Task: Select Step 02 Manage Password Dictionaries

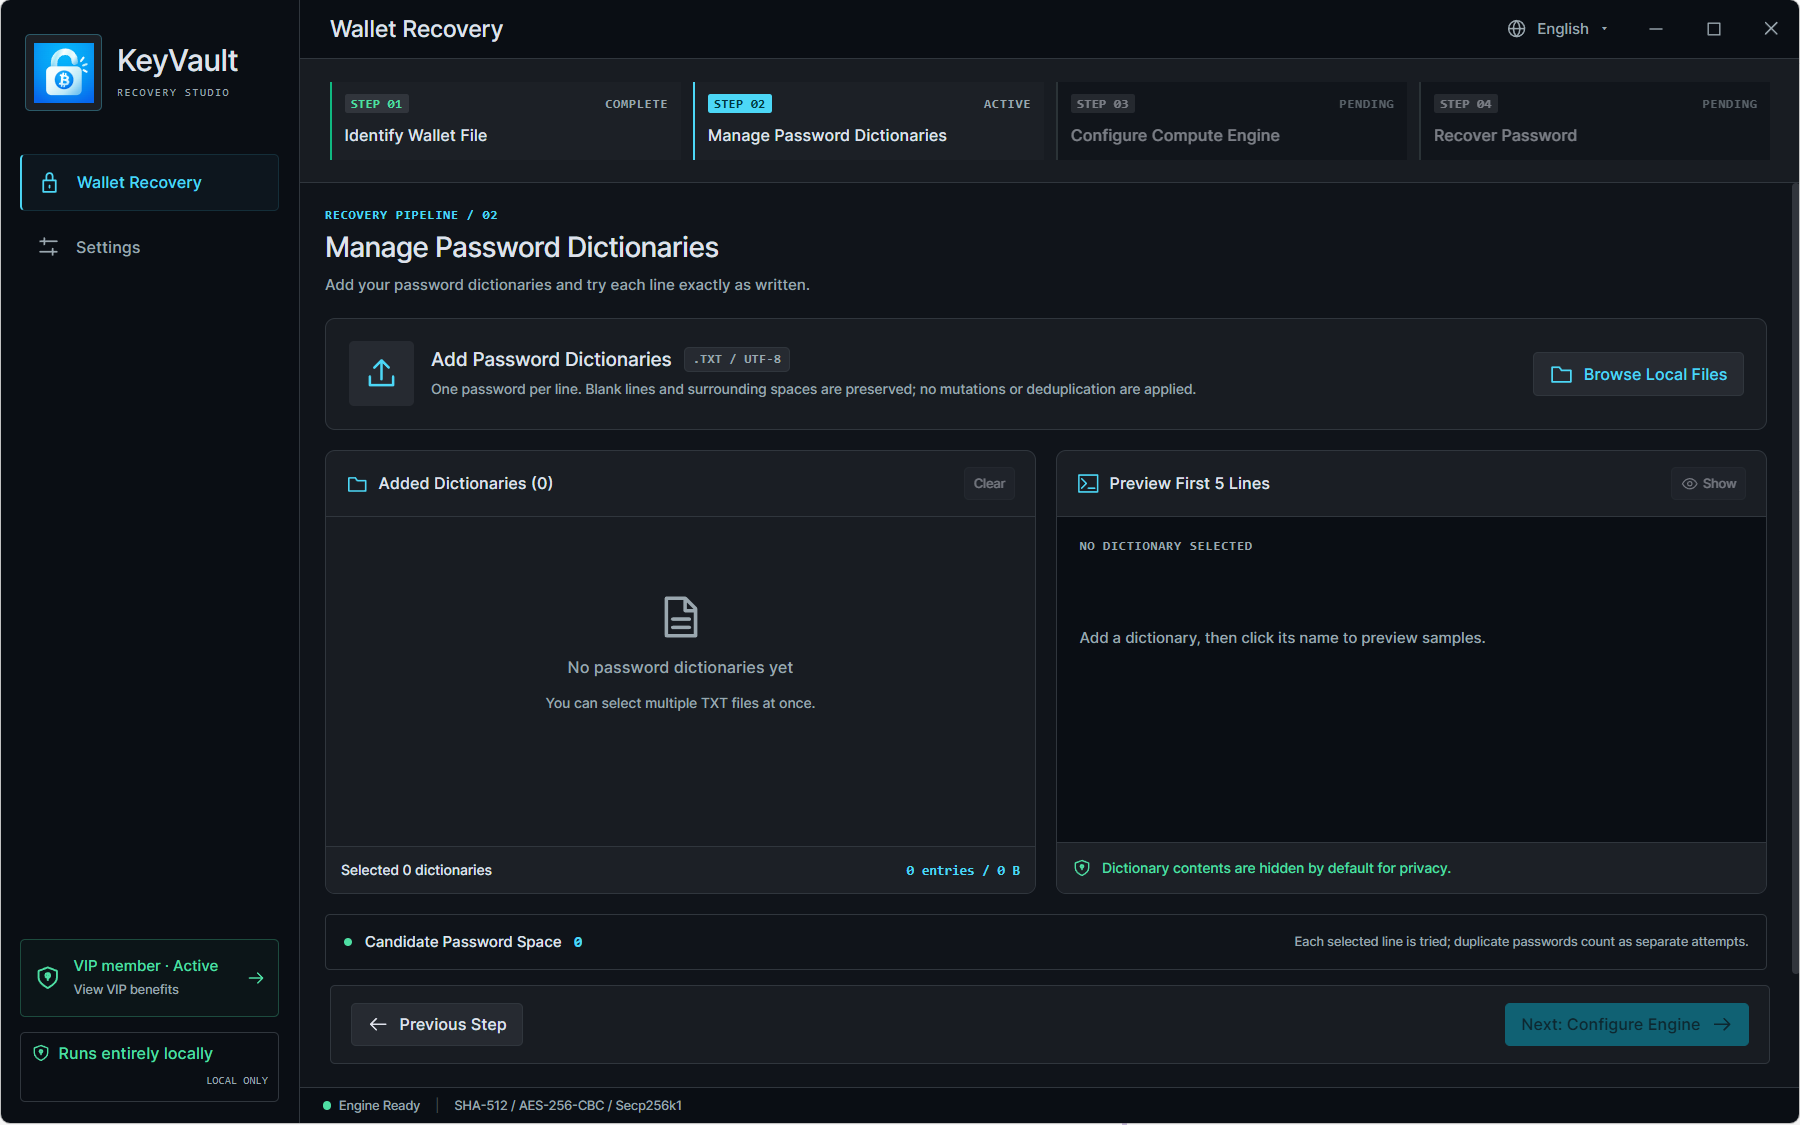Action: [868, 121]
